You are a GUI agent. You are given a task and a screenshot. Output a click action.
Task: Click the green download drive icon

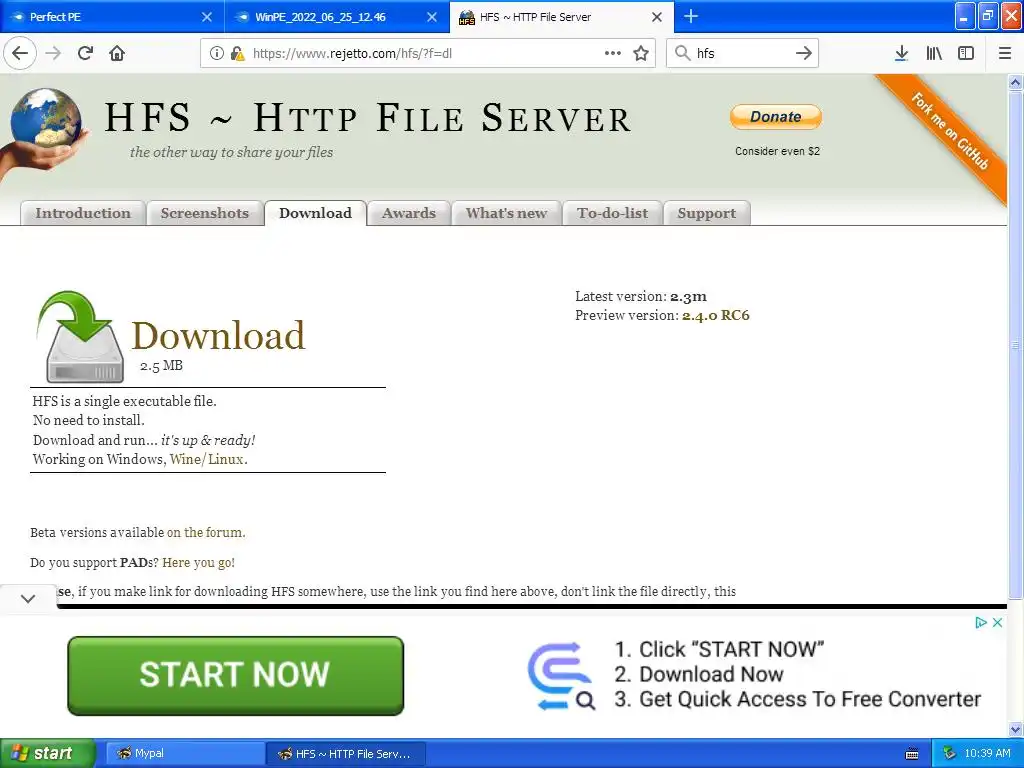tap(80, 336)
